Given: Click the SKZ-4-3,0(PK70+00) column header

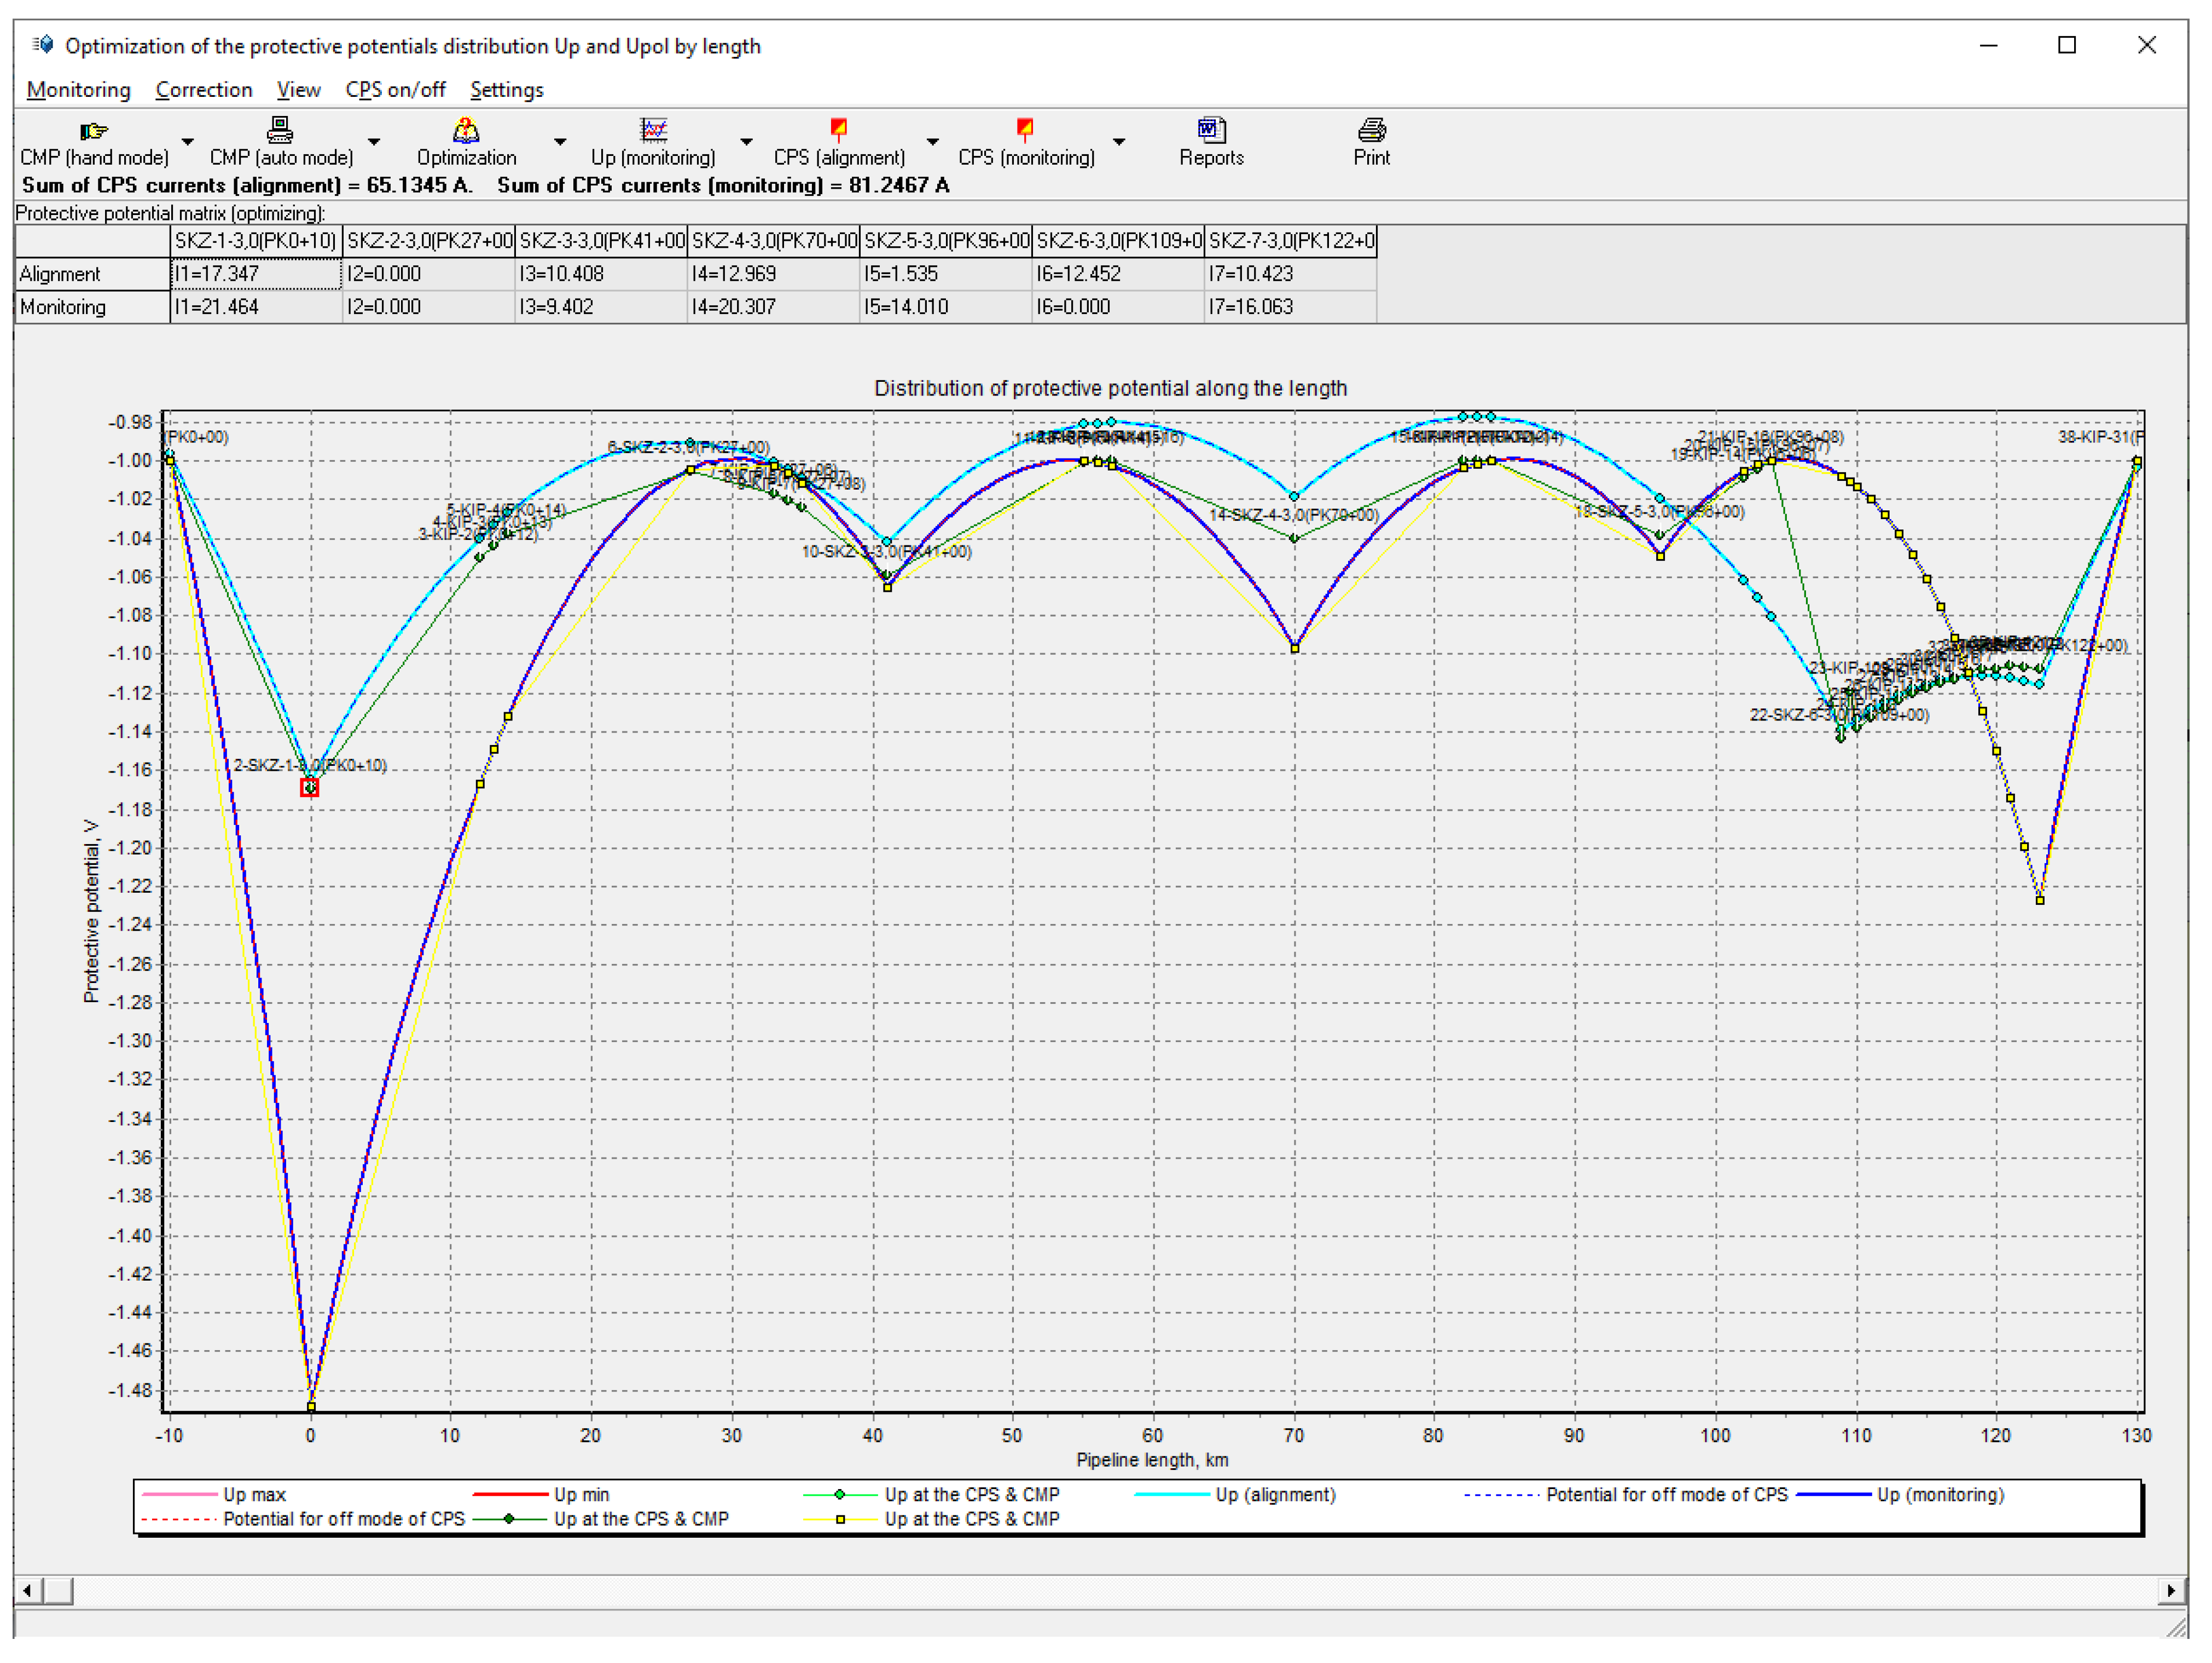Looking at the screenshot, I should [x=774, y=241].
